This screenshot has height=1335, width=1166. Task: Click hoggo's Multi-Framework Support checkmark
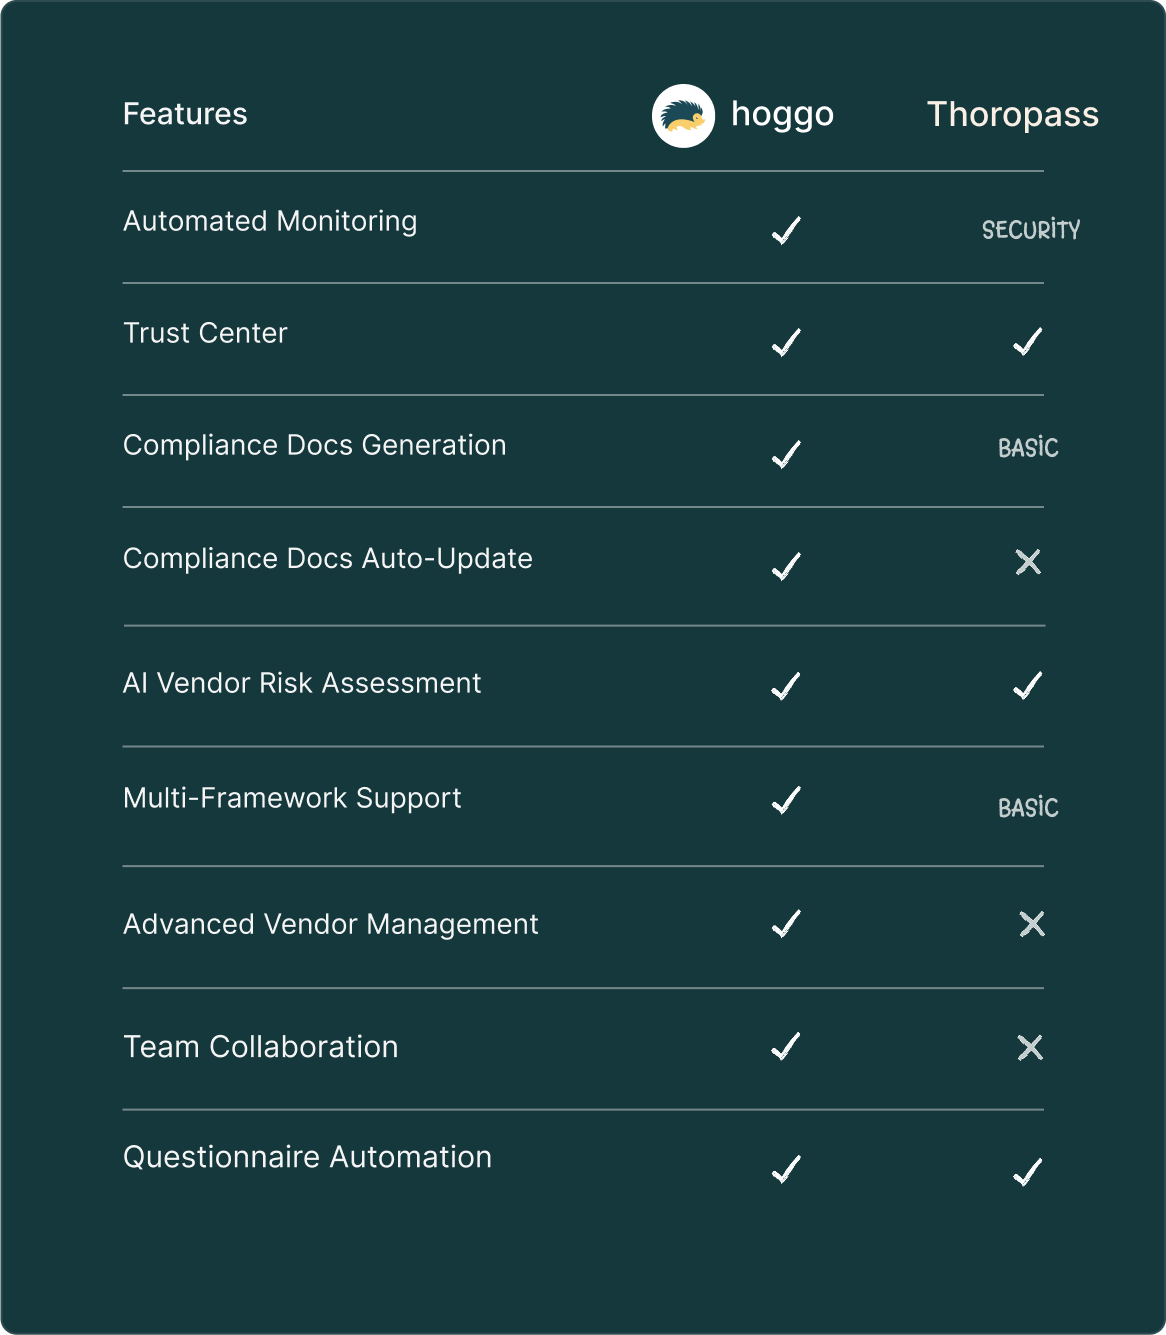[787, 800]
